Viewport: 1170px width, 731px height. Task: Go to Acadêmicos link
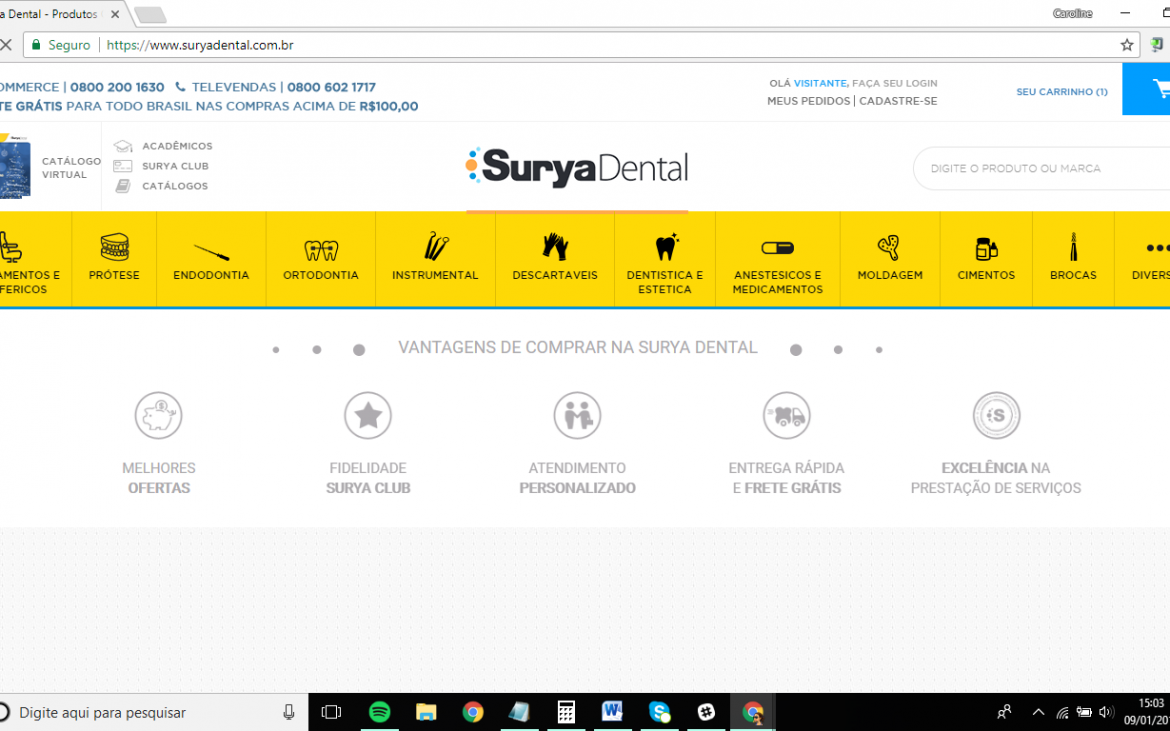(x=177, y=146)
